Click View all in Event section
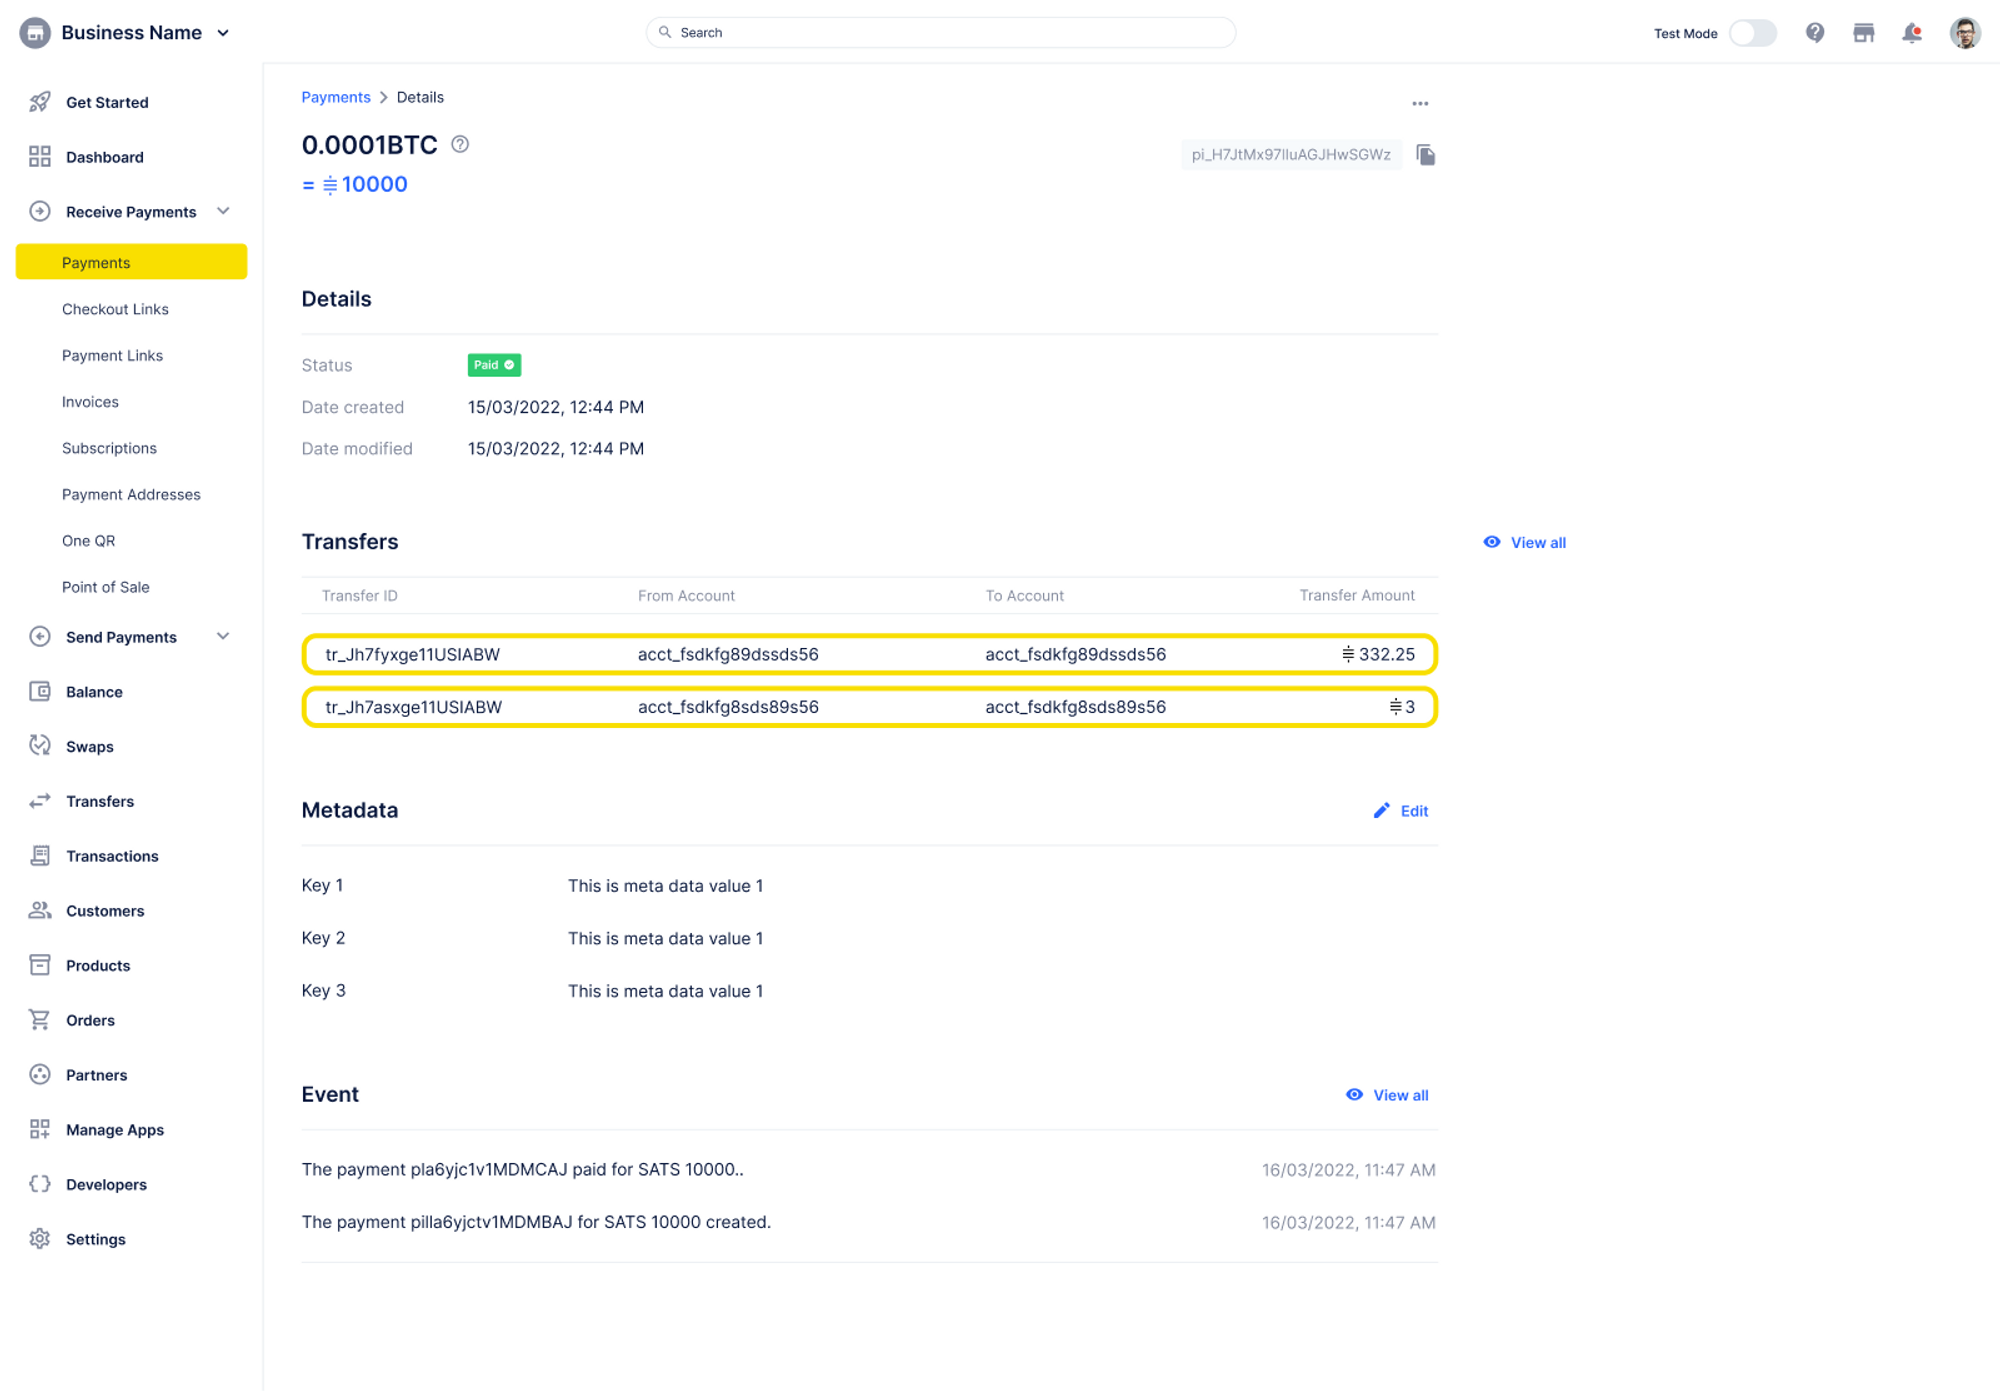The image size is (2000, 1391). 1388,1095
